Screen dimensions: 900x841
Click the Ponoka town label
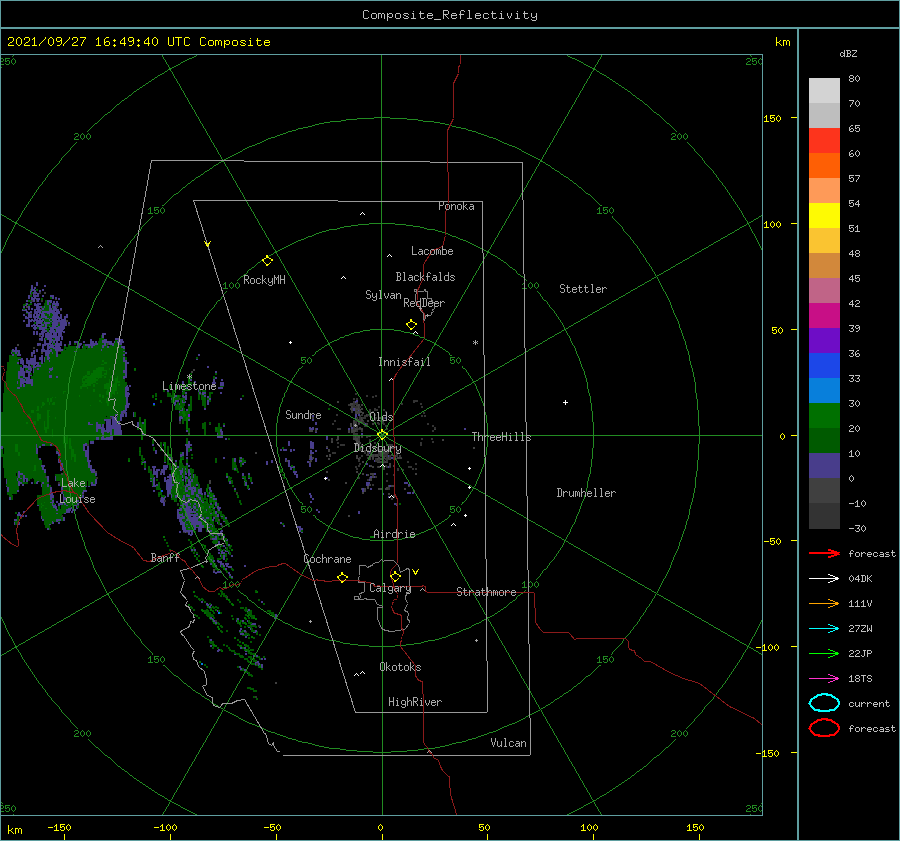coord(456,206)
